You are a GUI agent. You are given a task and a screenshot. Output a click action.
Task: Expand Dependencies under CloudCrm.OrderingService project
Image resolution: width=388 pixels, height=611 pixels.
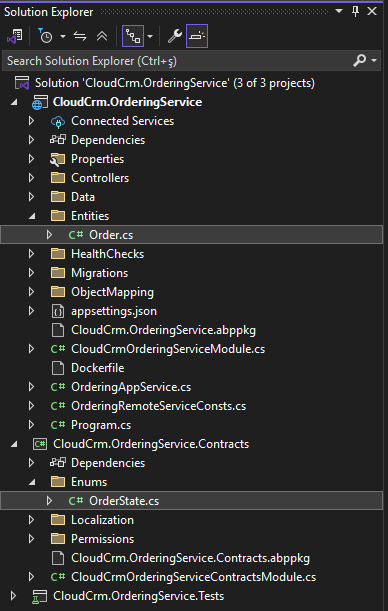coord(32,140)
